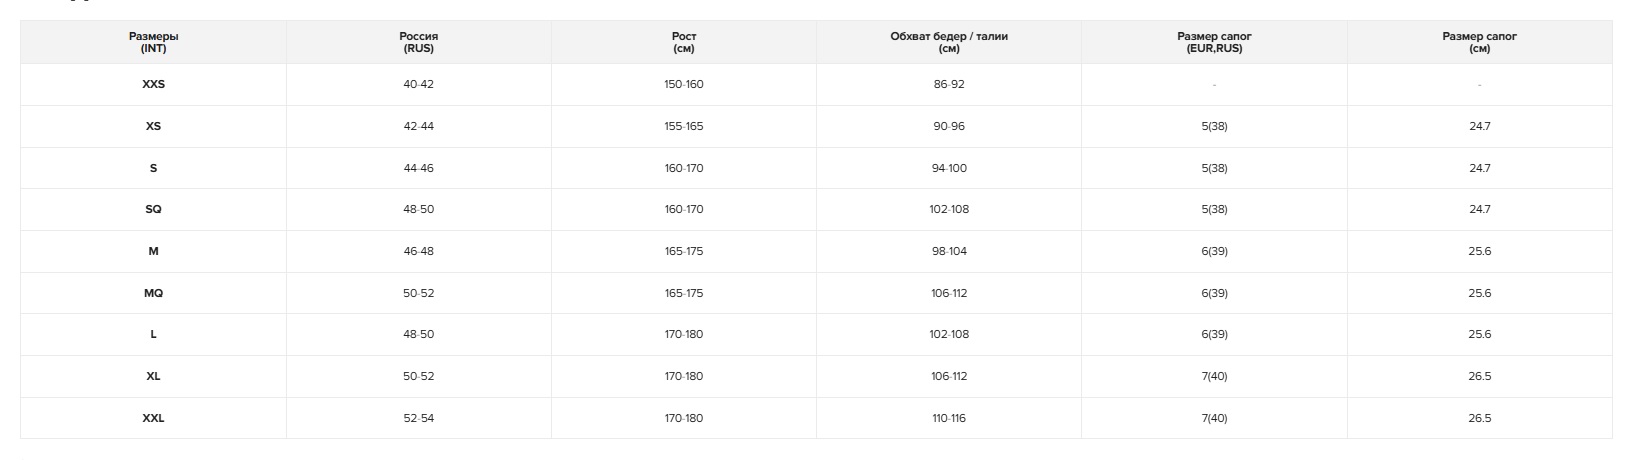Click the 'Россия (RUS)' column header
The height and width of the screenshot is (460, 1641).
point(418,42)
